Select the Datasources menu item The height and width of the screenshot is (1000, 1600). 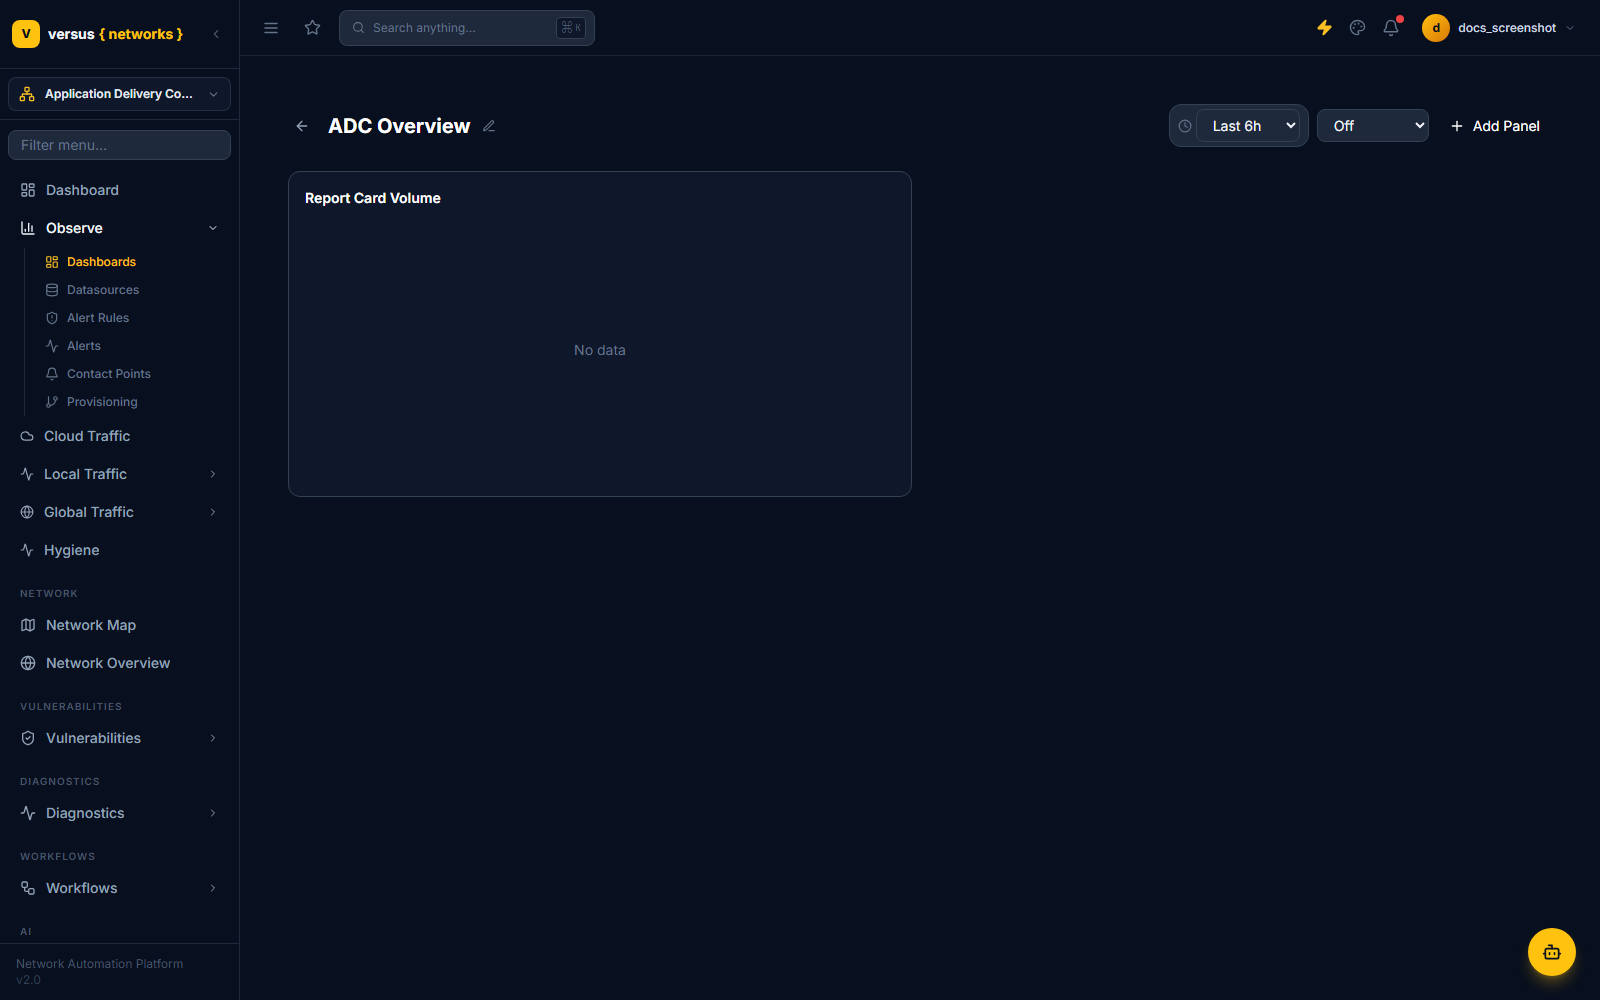103,290
